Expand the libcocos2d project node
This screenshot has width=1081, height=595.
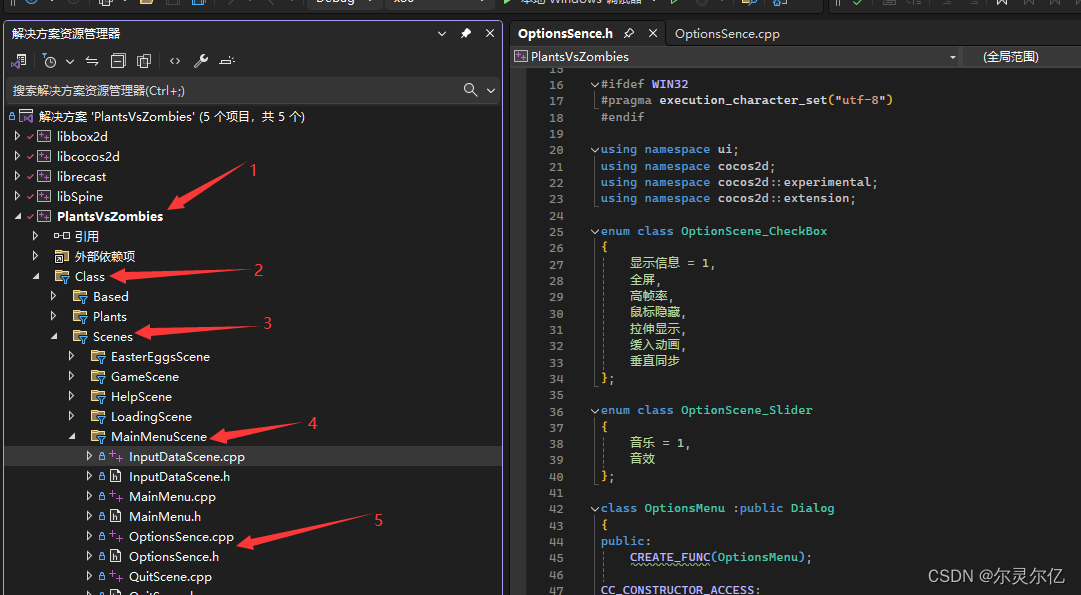(x=17, y=157)
